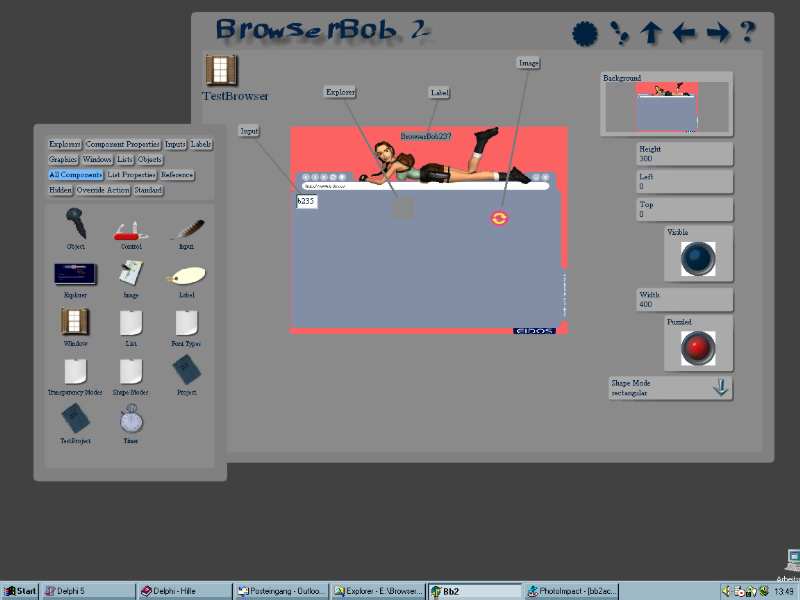
Task: Click the gray Explorer placeholder square
Action: [403, 208]
